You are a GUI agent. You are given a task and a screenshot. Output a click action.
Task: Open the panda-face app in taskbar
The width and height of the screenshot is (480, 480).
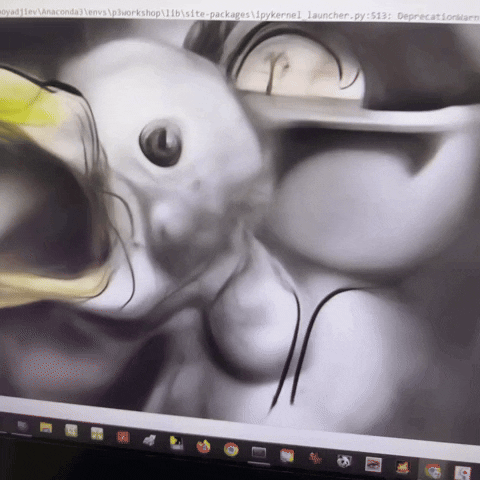pyautogui.click(x=344, y=461)
